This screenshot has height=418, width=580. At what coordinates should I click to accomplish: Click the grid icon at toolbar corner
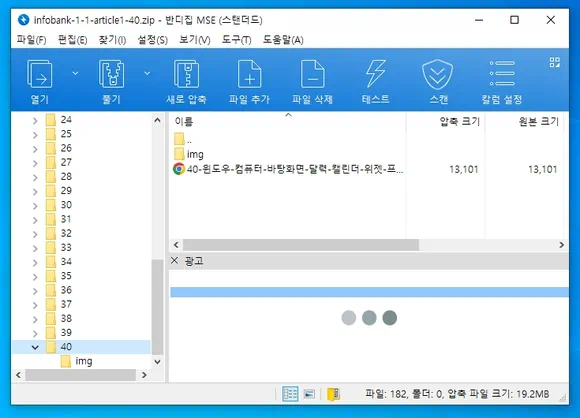click(x=554, y=62)
